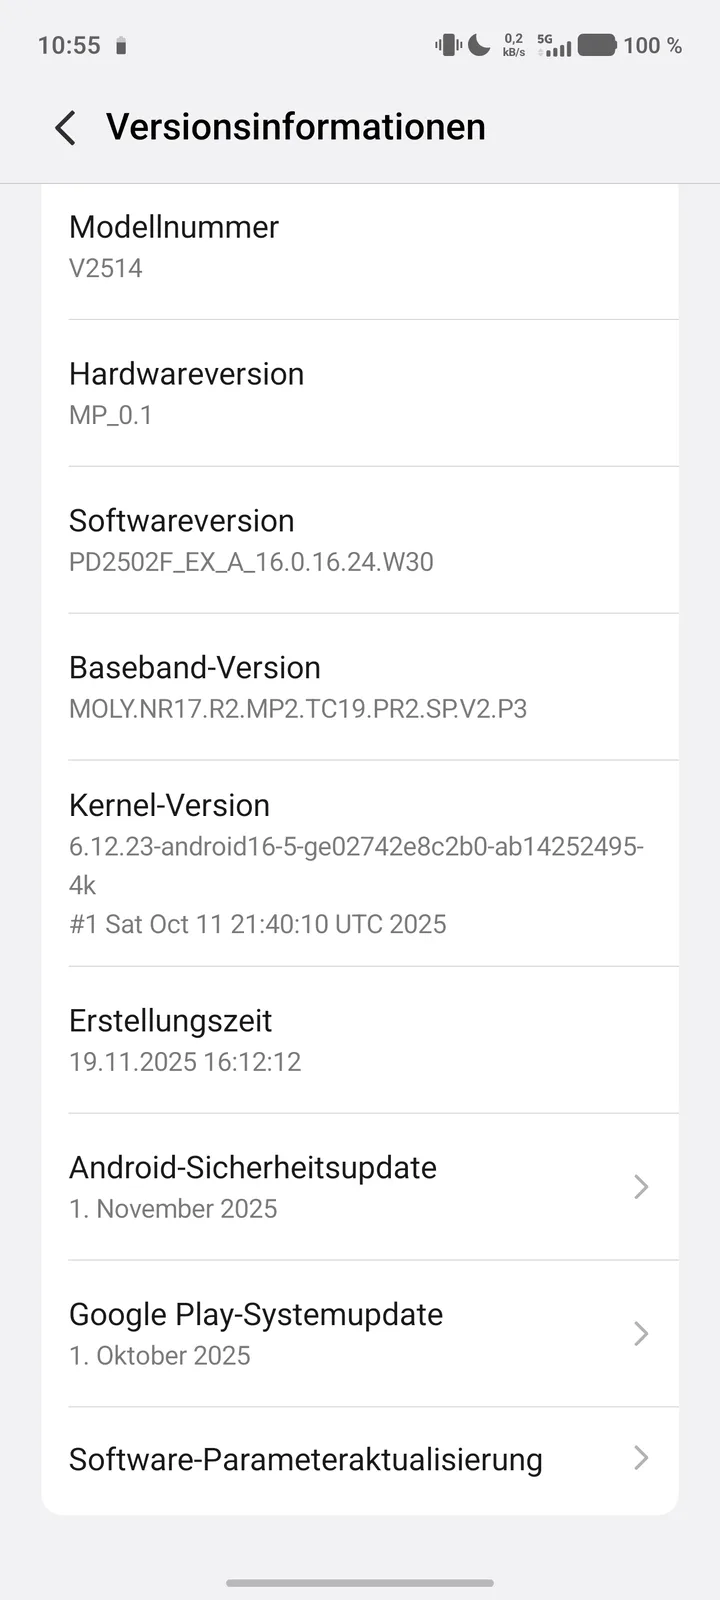Open the Google Play-Systemupdate entry
Screen dimensions: 720x1600
point(300,1334)
